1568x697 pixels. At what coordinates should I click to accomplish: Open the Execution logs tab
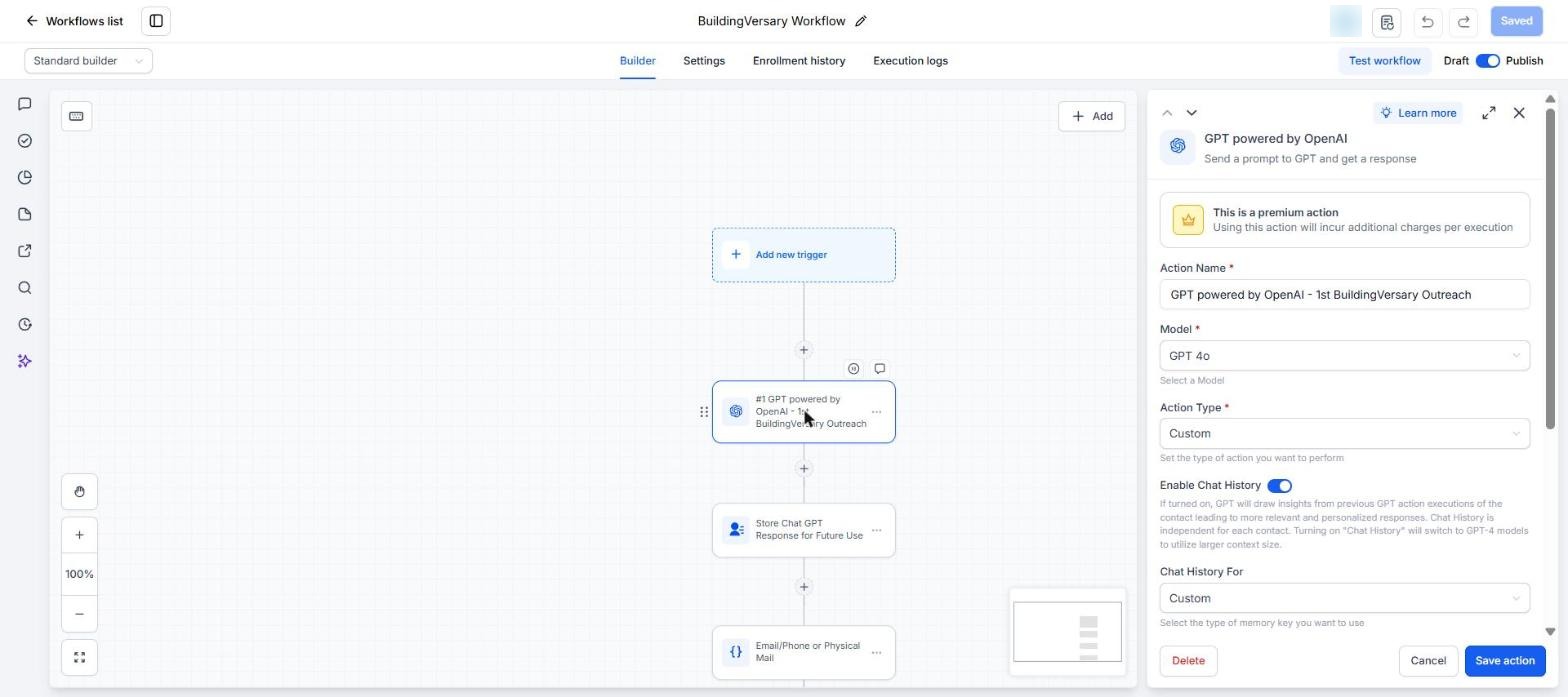[910, 61]
